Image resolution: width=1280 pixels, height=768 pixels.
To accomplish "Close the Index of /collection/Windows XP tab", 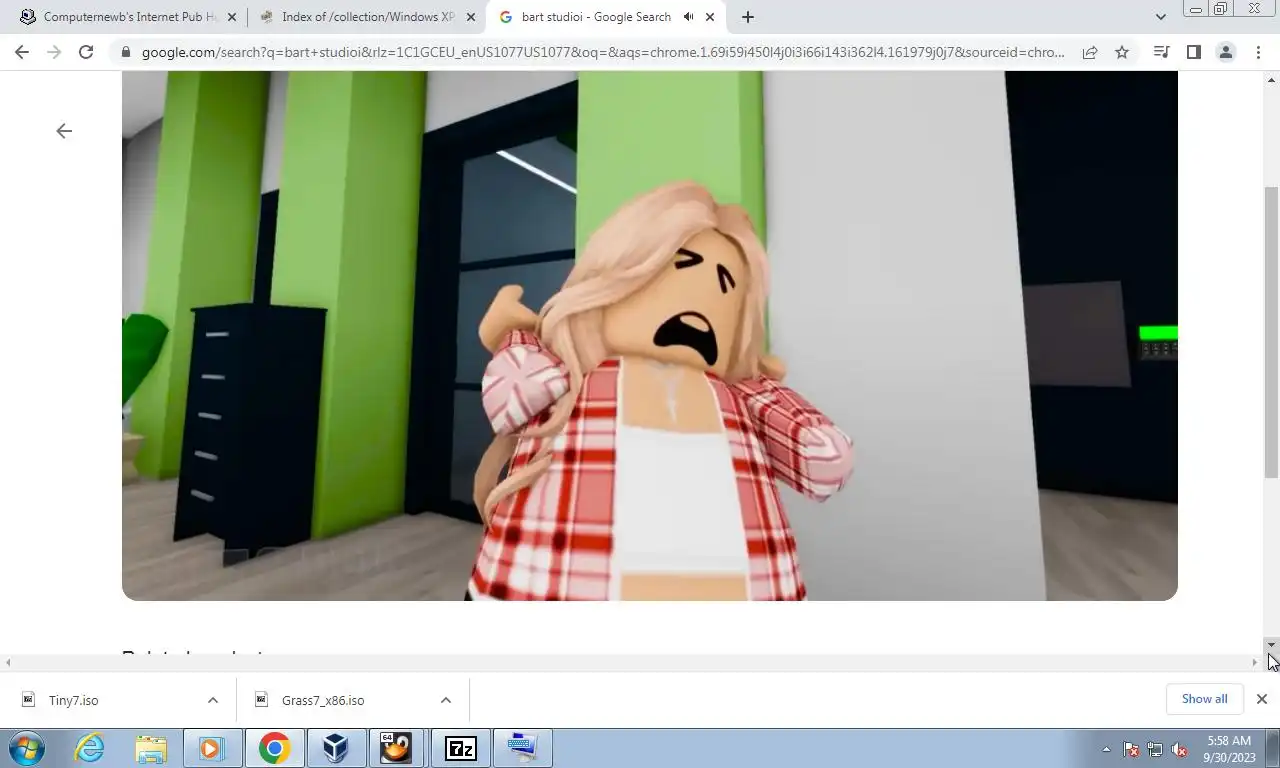I will pyautogui.click(x=471, y=17).
